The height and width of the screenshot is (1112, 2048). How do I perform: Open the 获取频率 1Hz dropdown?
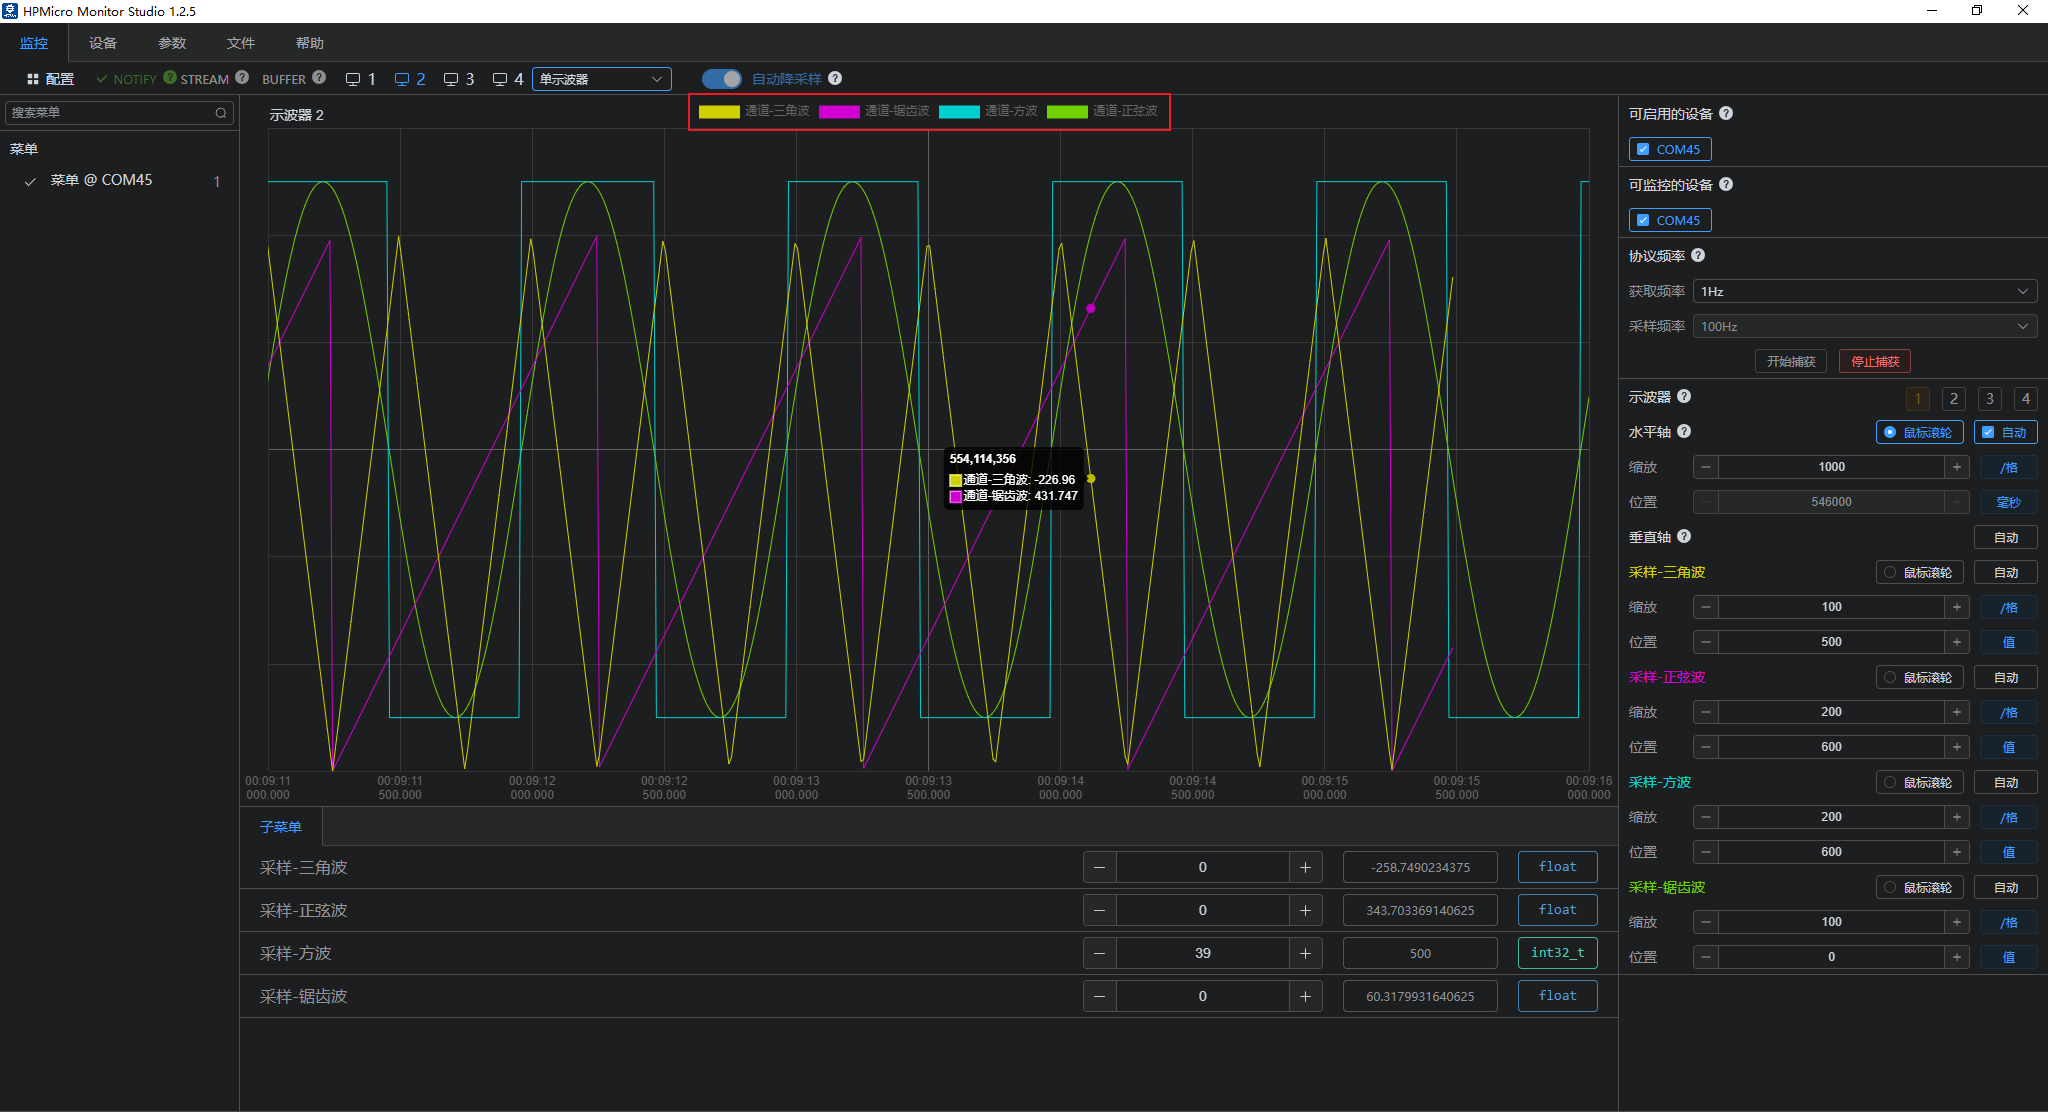1865,291
